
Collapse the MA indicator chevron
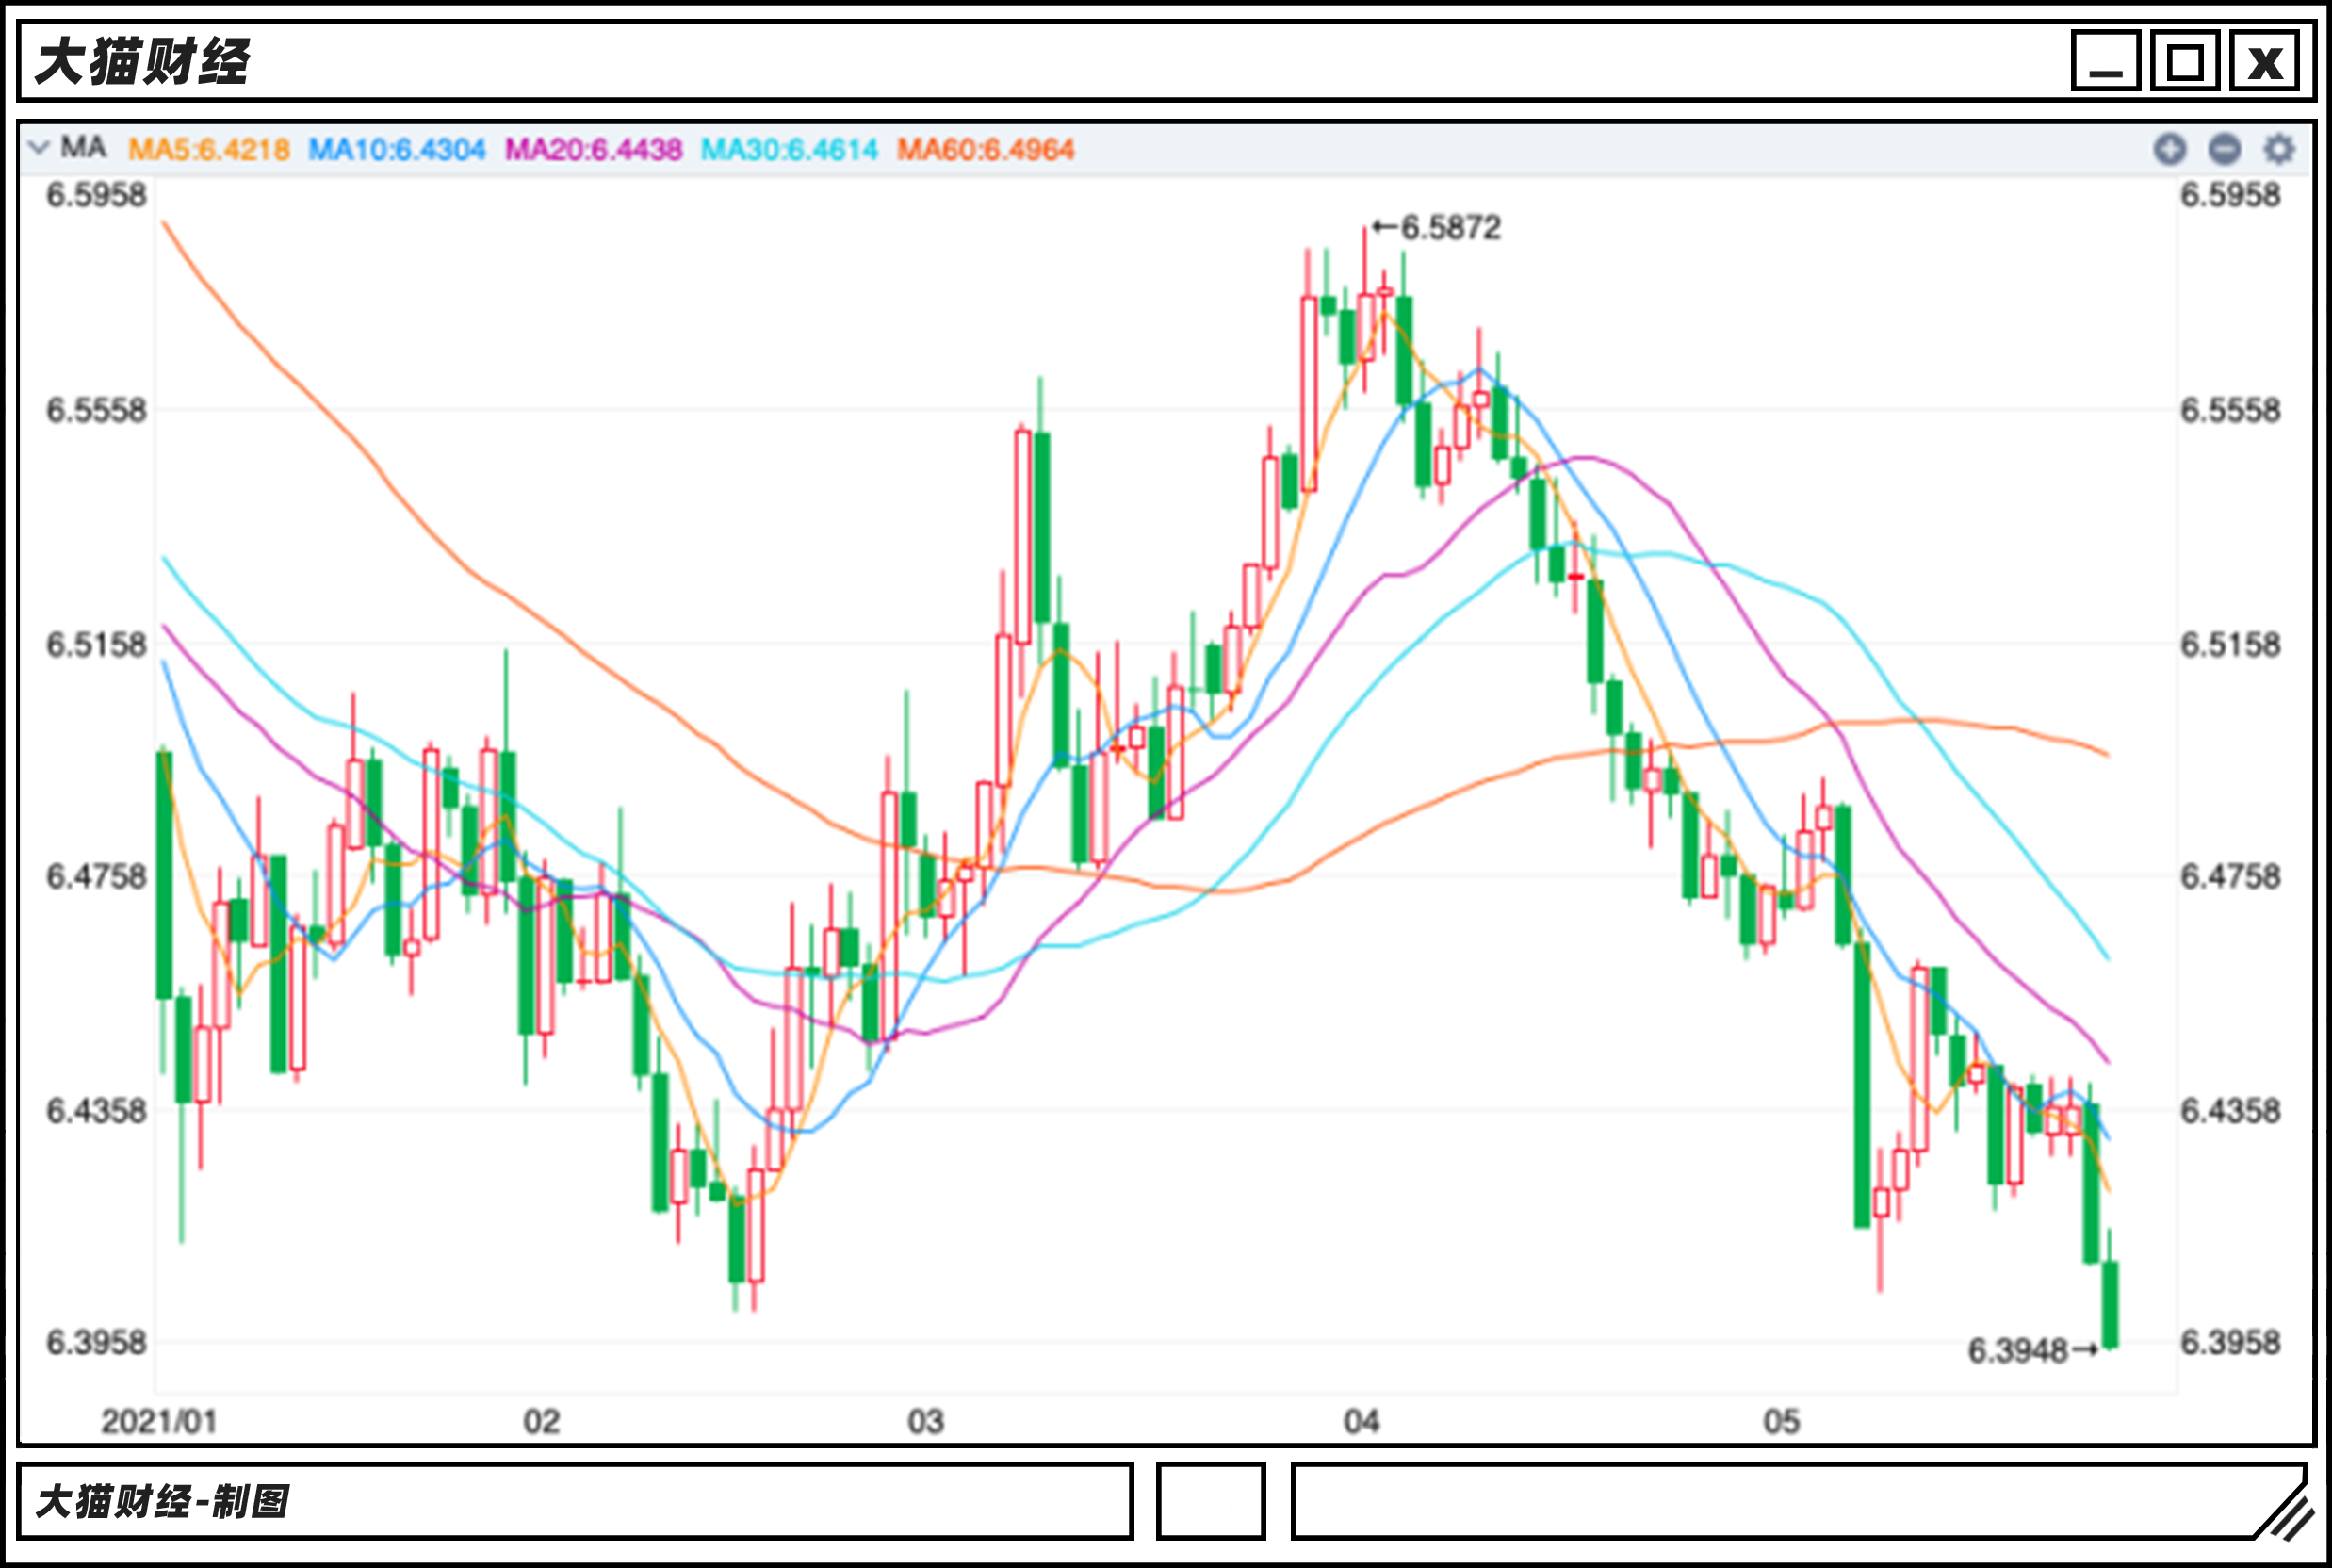39,148
